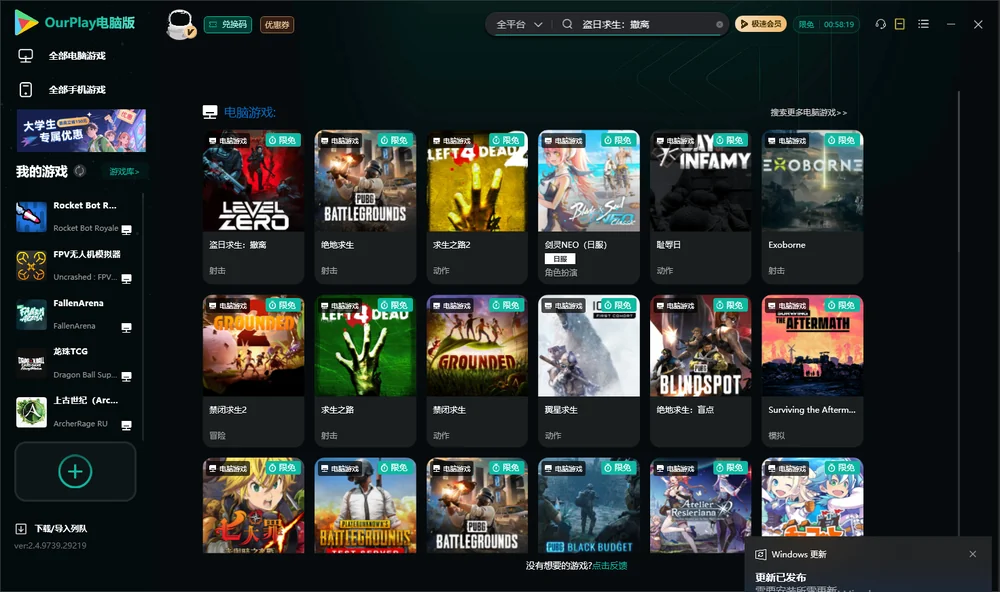The width and height of the screenshot is (1000, 592).
Task: Click the 优惠券 coupon button
Action: 277,24
